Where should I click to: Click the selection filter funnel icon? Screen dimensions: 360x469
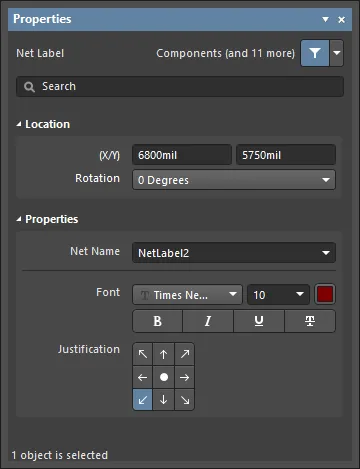tap(315, 53)
